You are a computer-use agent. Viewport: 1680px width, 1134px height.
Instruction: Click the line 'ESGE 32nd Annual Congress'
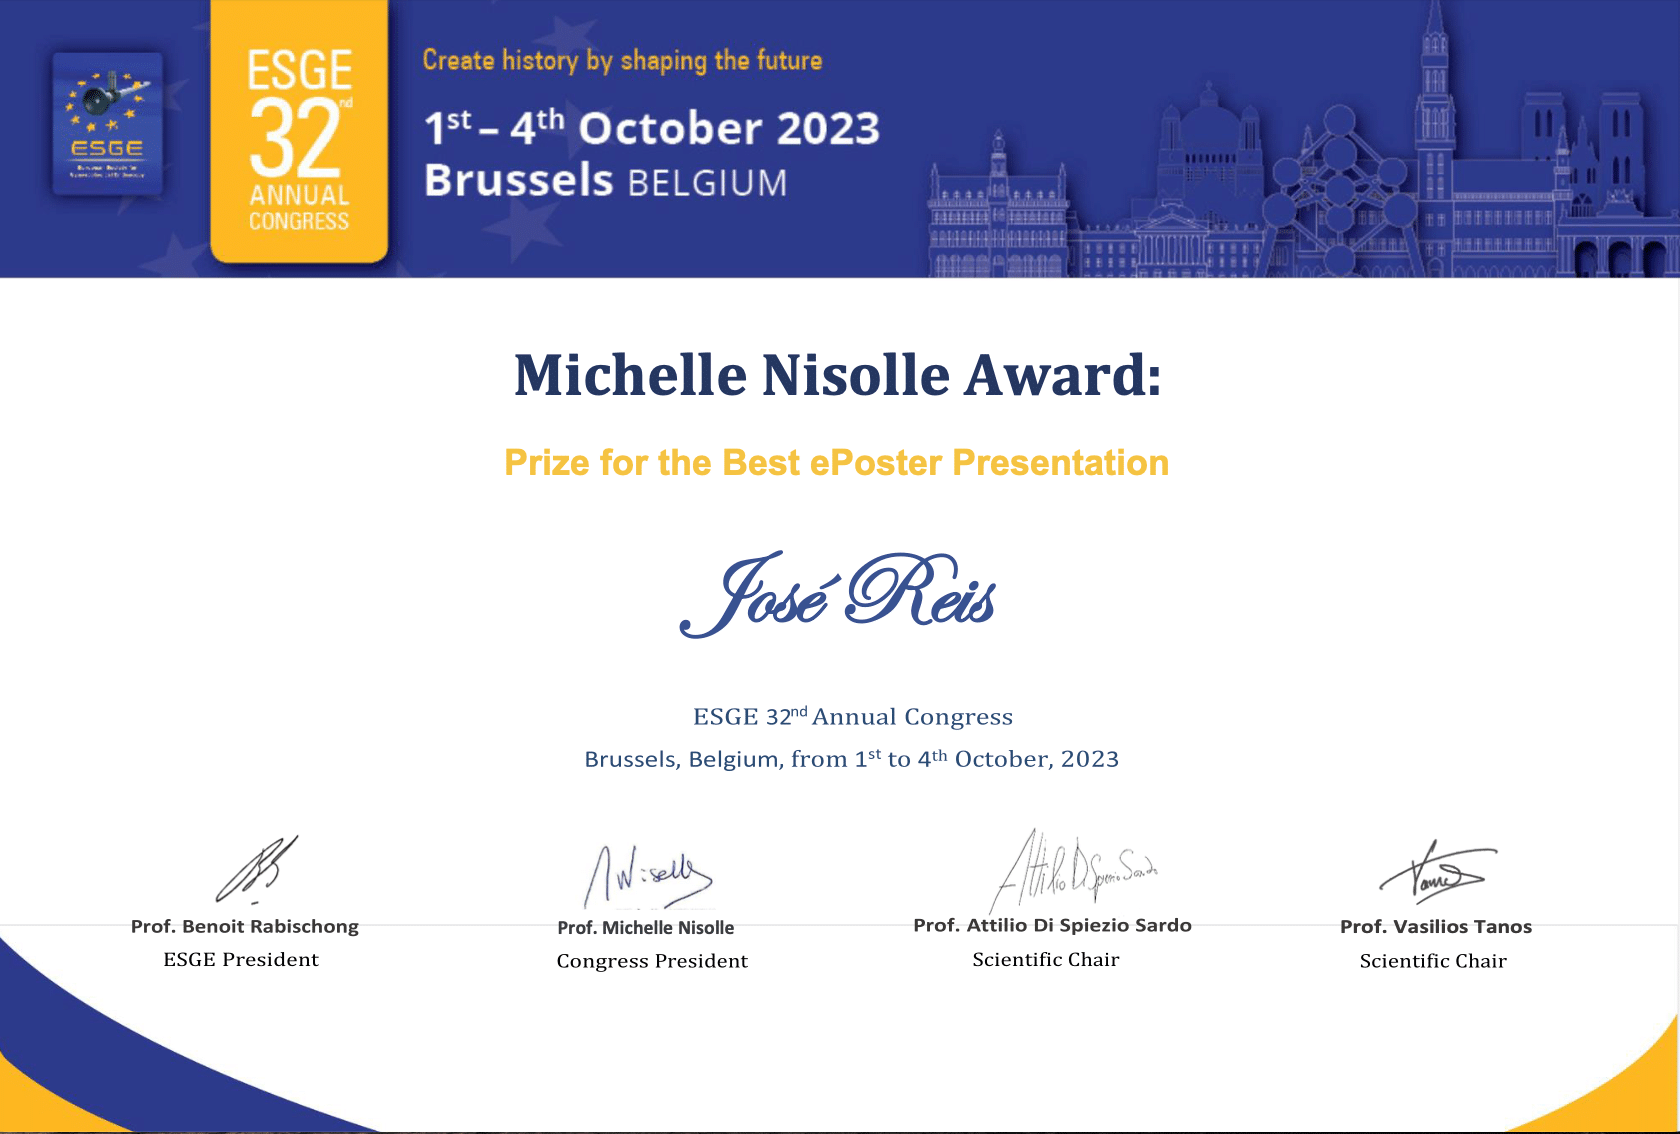(853, 716)
